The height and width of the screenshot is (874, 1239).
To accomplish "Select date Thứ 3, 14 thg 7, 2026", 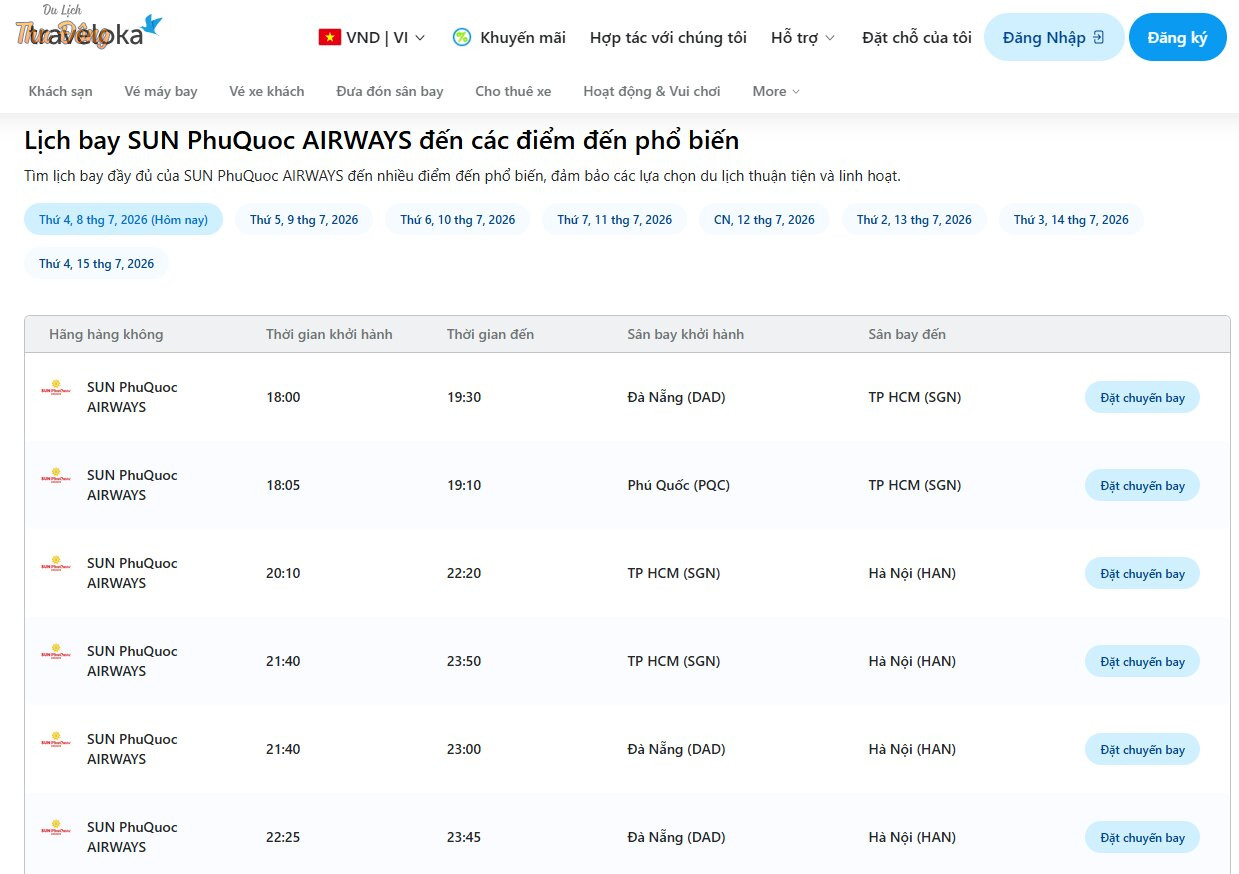I will tap(1071, 219).
